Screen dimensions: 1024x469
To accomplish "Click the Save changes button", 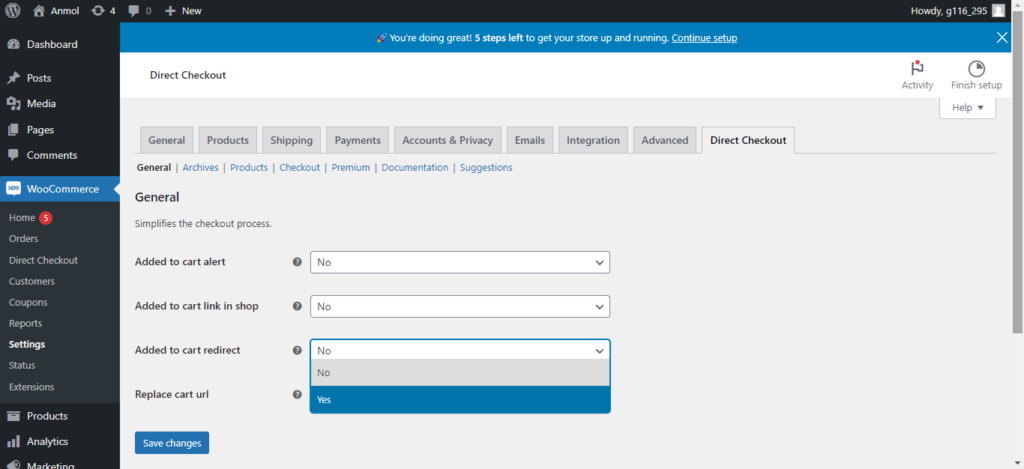I will click(x=172, y=443).
